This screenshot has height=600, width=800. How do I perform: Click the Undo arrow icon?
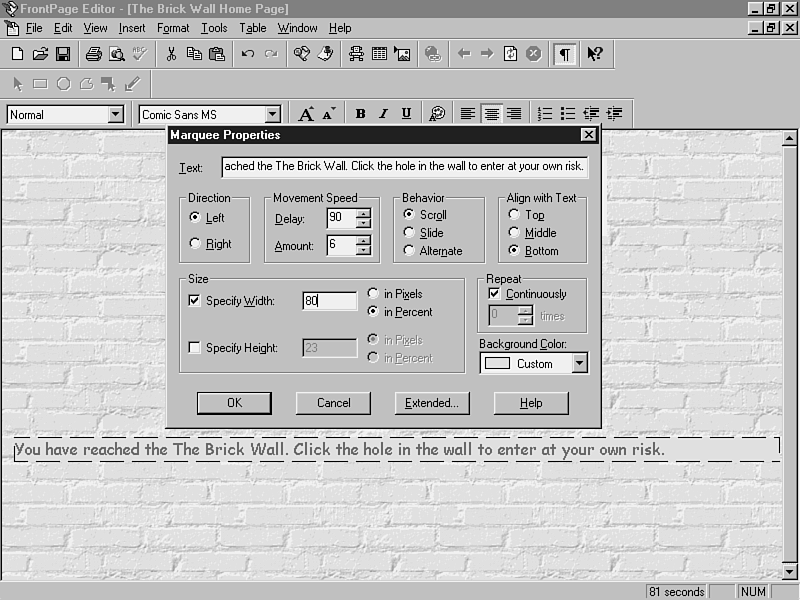[x=248, y=54]
